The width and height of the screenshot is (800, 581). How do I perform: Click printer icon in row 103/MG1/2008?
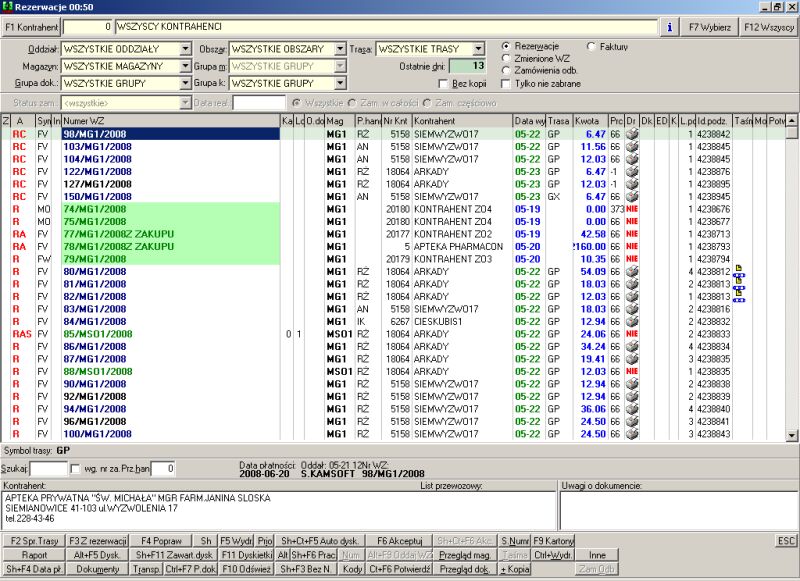pyautogui.click(x=632, y=146)
